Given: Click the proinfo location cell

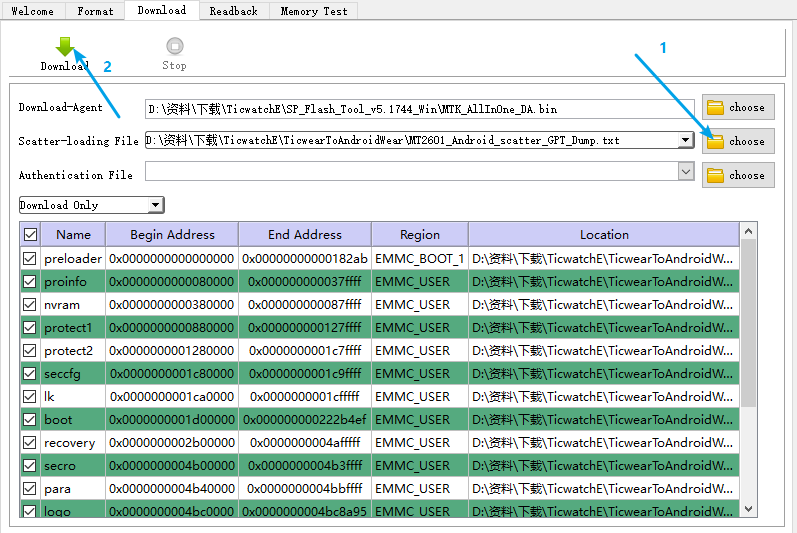Looking at the screenshot, I should click(x=604, y=281).
